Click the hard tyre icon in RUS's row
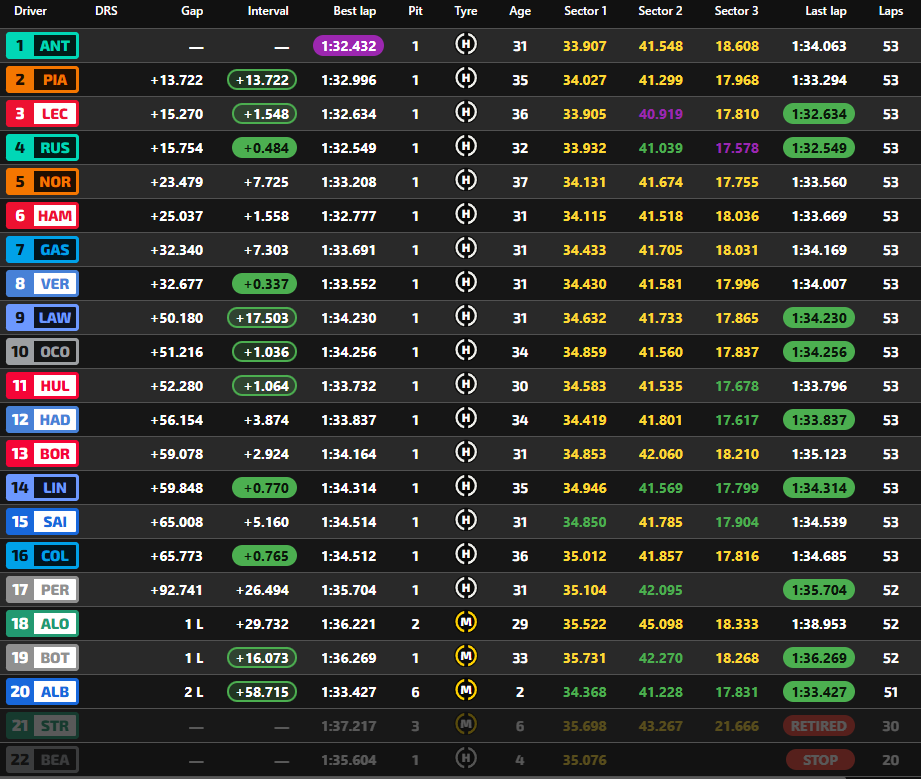This screenshot has height=779, width=921. pos(466,146)
